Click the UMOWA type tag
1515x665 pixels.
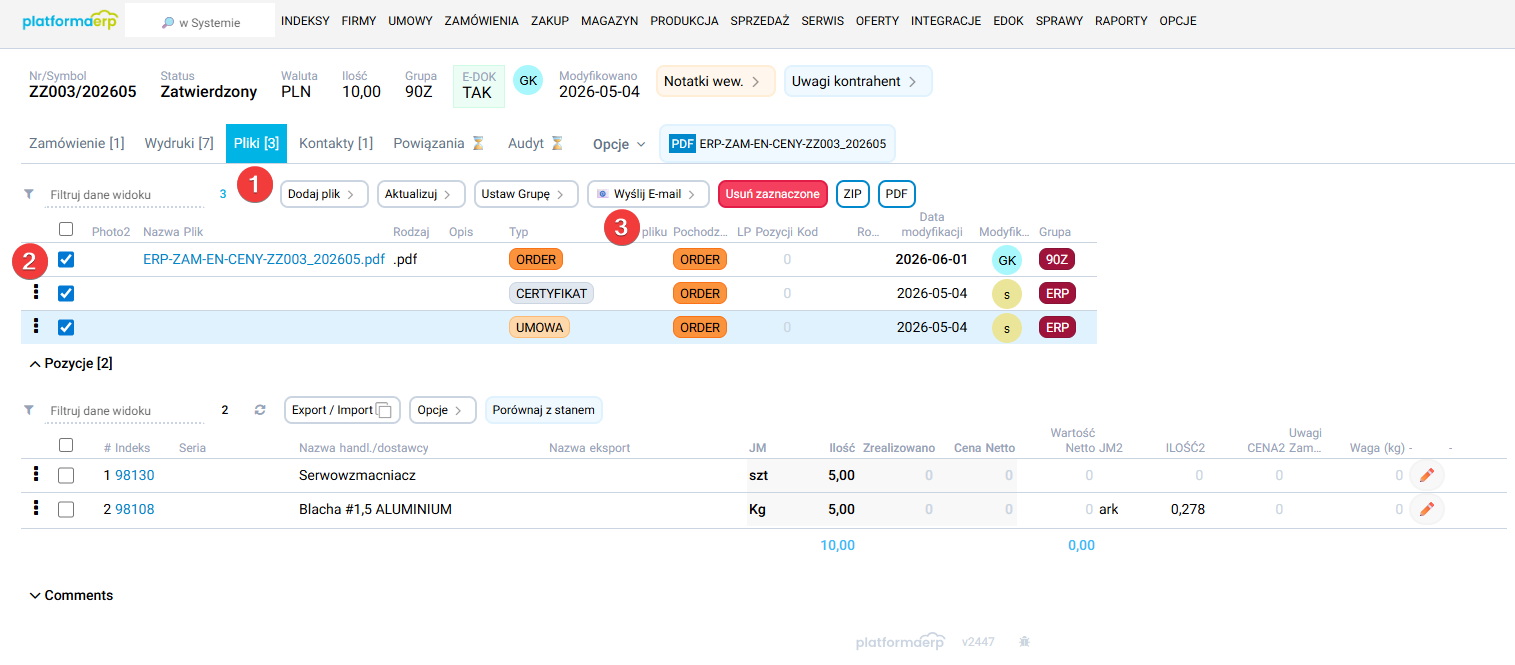tap(539, 327)
